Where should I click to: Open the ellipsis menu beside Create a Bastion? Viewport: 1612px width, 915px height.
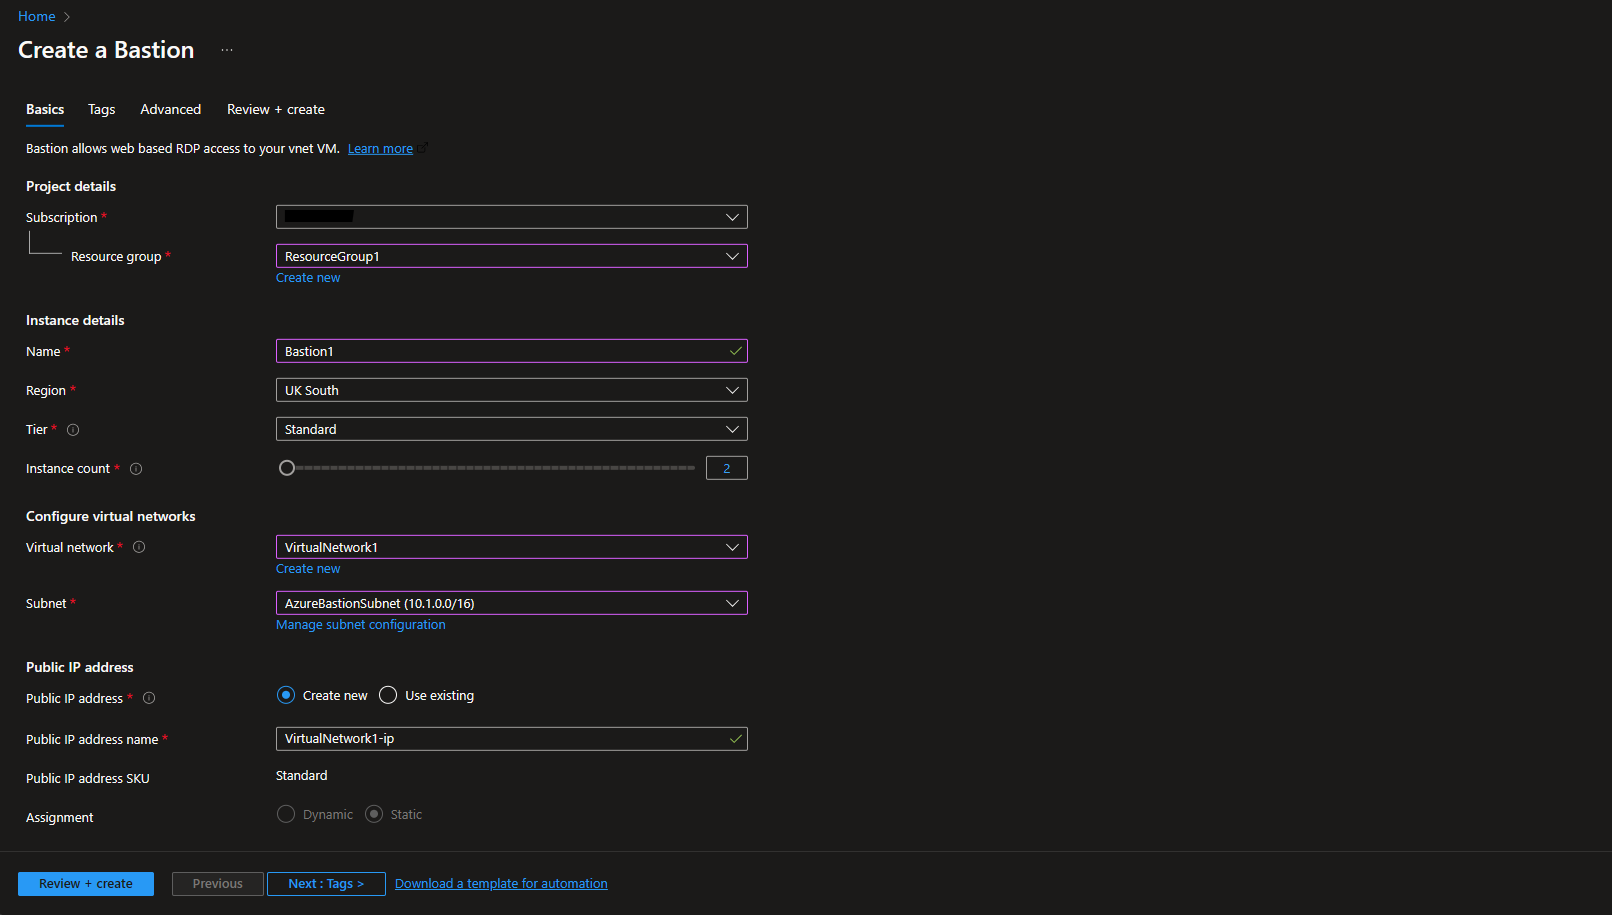click(227, 50)
